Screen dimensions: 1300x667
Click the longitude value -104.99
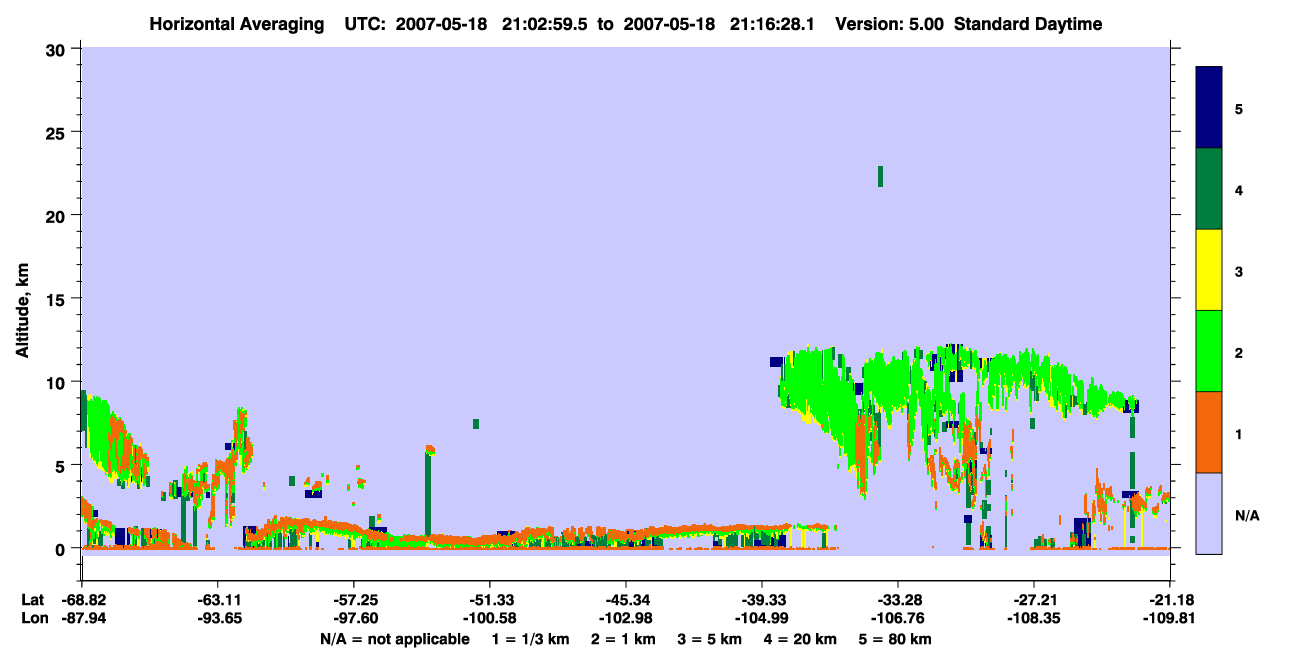[x=762, y=619]
